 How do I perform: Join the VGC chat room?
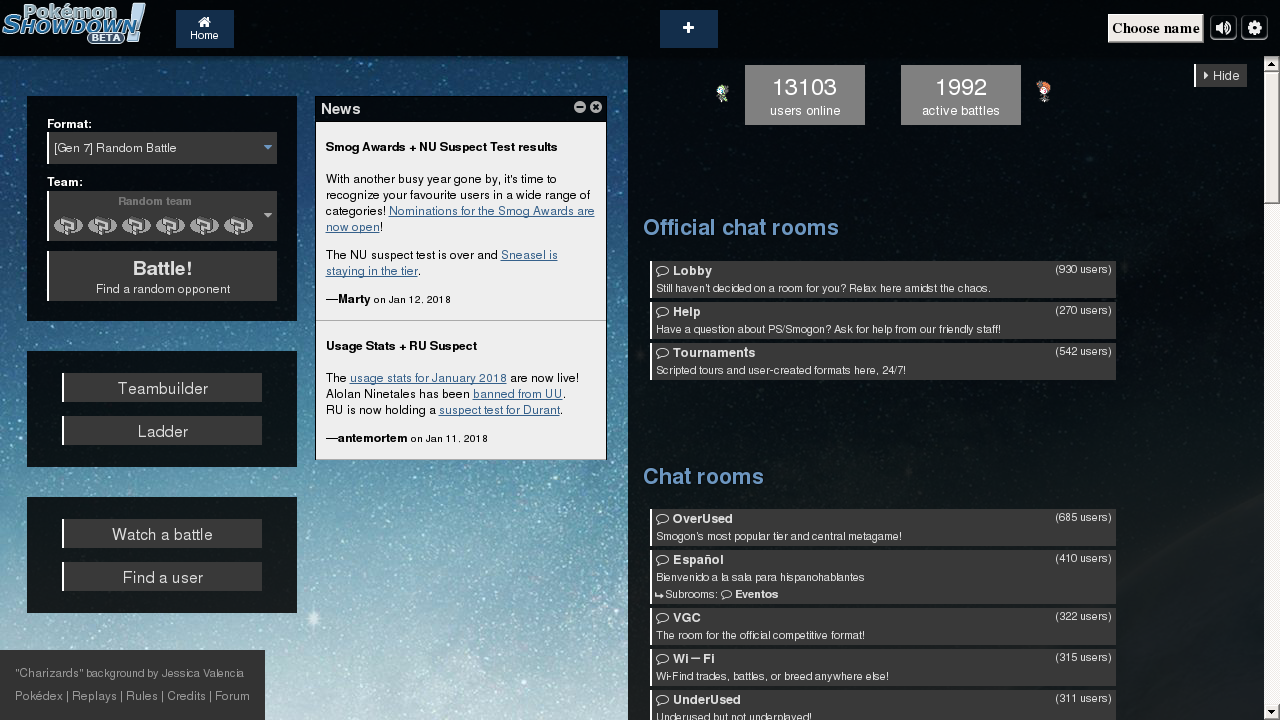tap(883, 626)
